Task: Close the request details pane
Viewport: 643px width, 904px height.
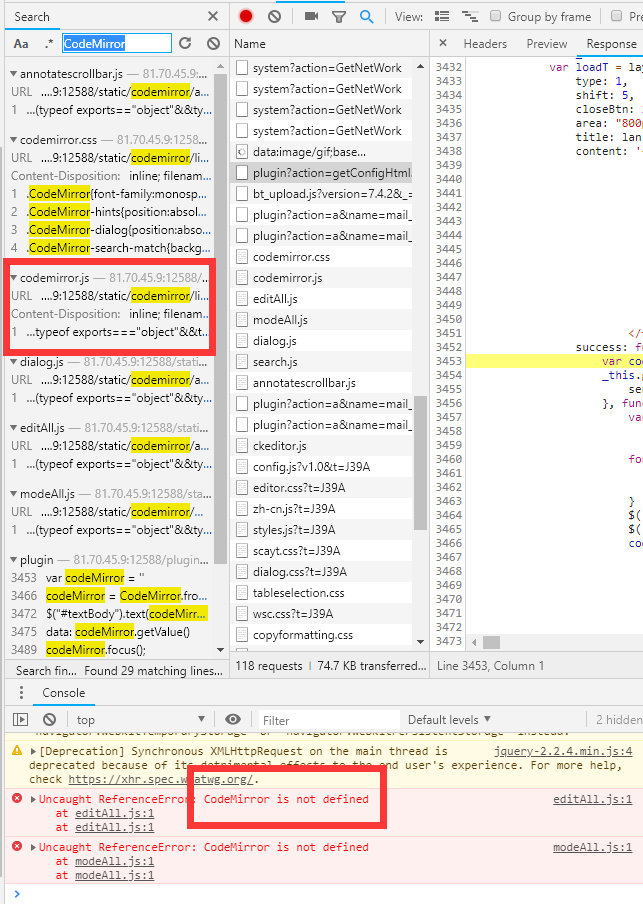Action: [x=443, y=43]
